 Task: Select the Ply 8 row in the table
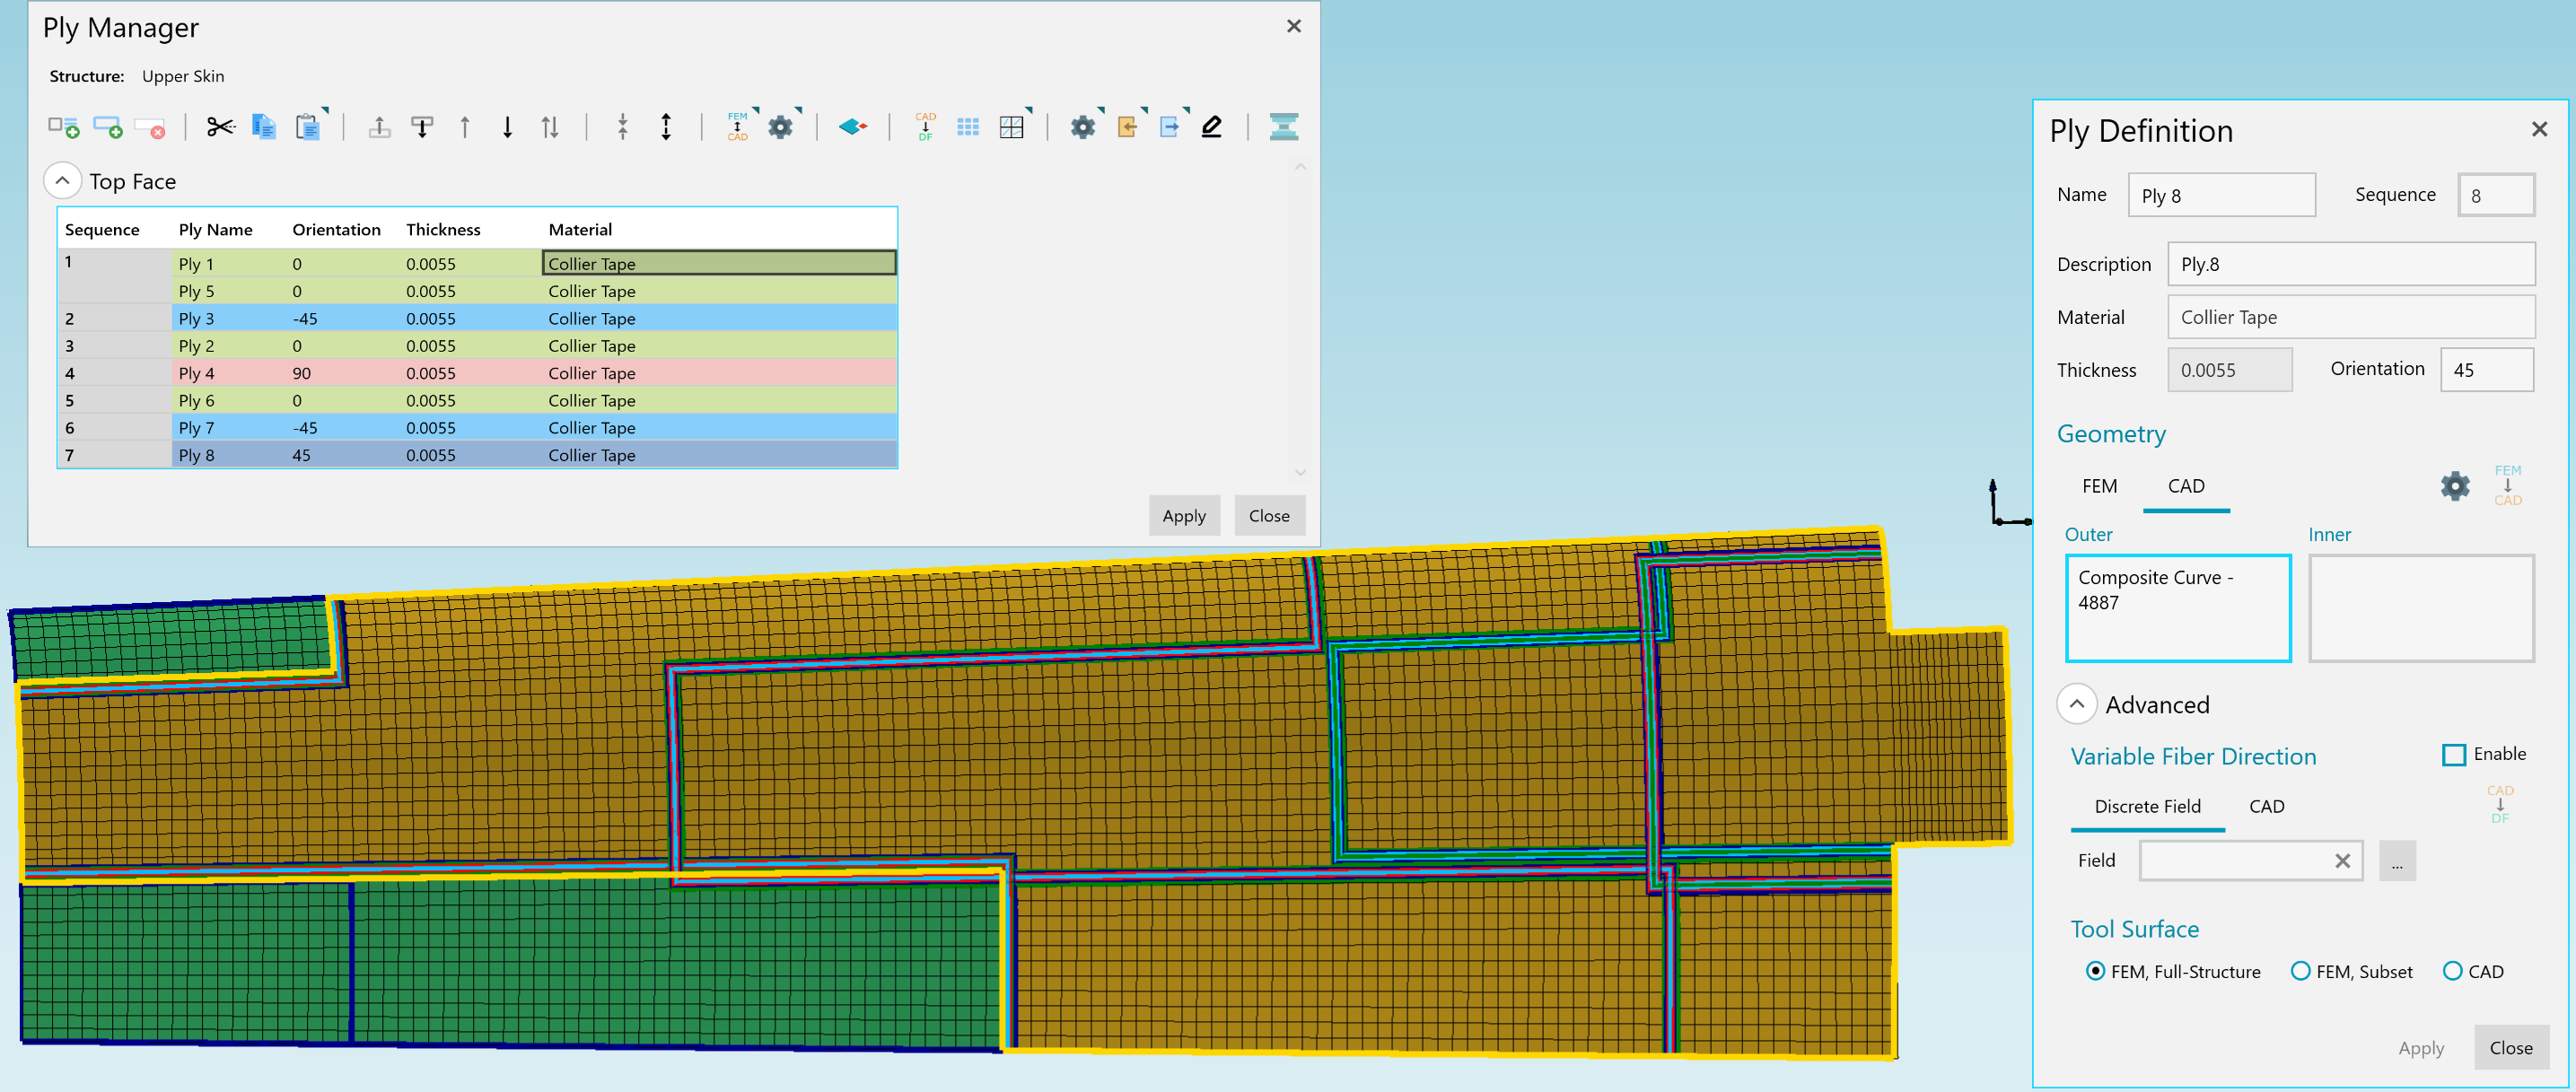point(477,455)
